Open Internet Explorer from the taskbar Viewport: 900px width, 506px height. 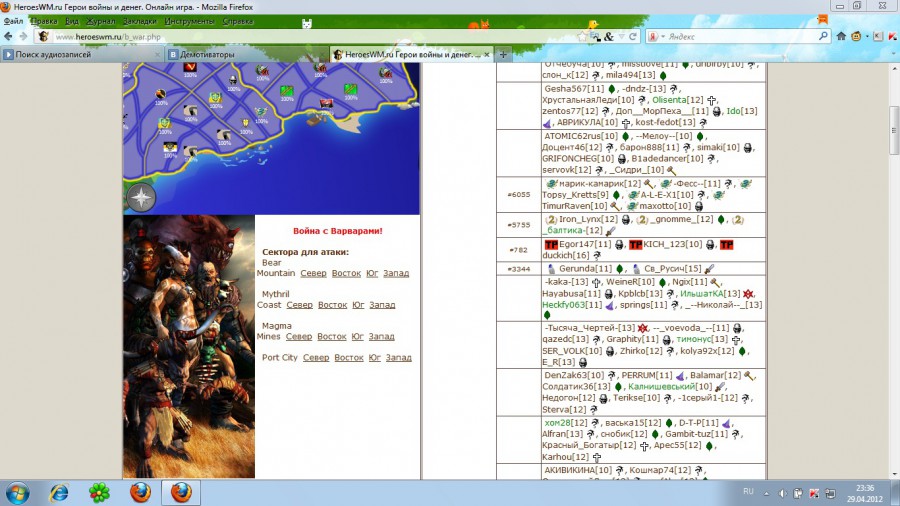tap(59, 492)
